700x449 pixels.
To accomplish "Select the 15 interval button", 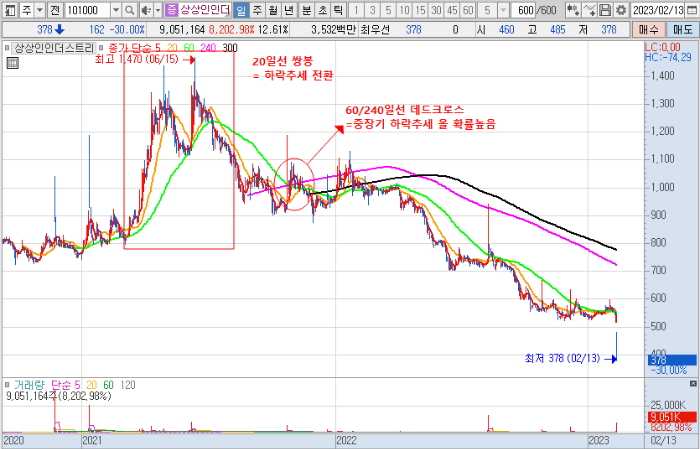I will pyautogui.click(x=420, y=10).
